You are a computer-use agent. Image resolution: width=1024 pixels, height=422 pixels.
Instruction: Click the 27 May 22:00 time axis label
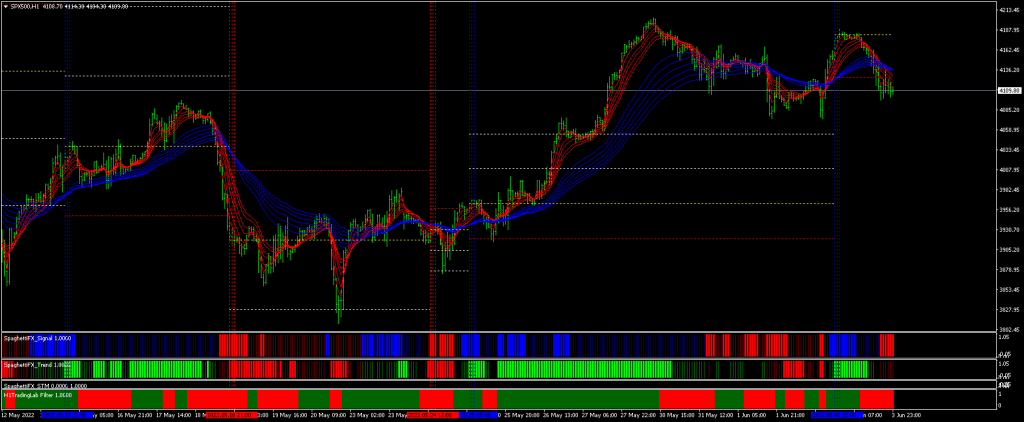coord(640,414)
